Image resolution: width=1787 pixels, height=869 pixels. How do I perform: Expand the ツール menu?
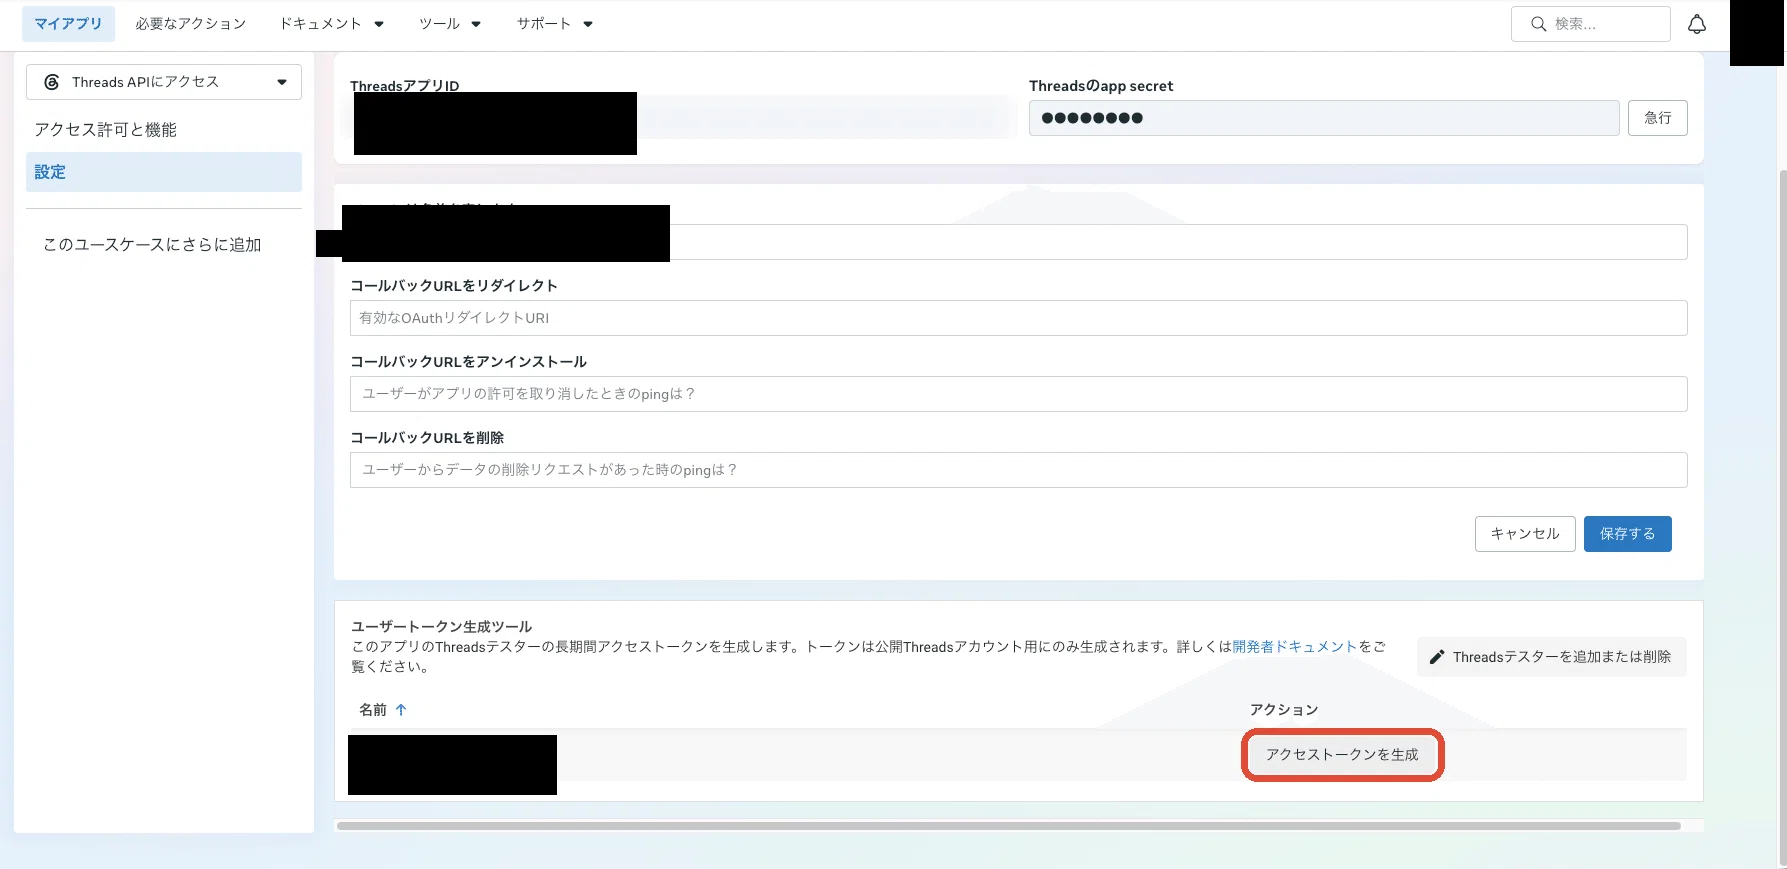tap(450, 23)
